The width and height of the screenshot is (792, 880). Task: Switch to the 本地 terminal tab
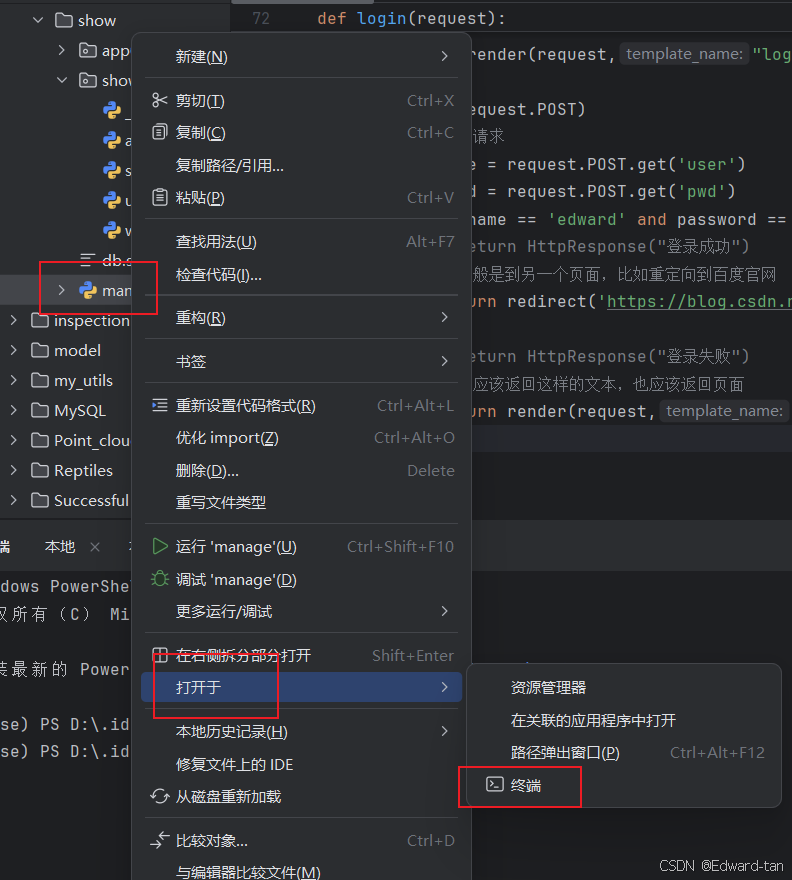click(59, 547)
